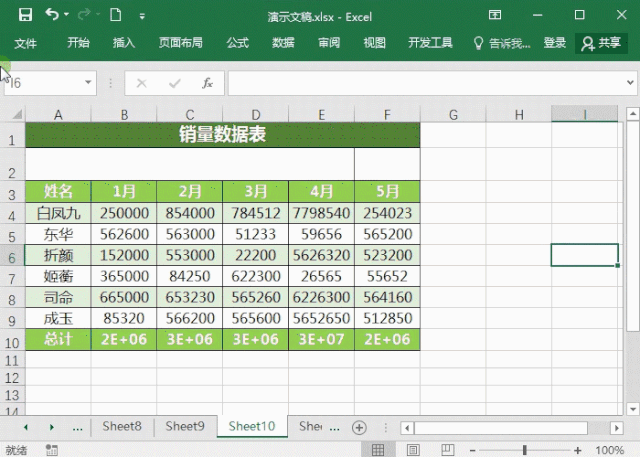Screen dimensions: 640x457
Task: Click the zoom in plus button
Action: (578, 450)
